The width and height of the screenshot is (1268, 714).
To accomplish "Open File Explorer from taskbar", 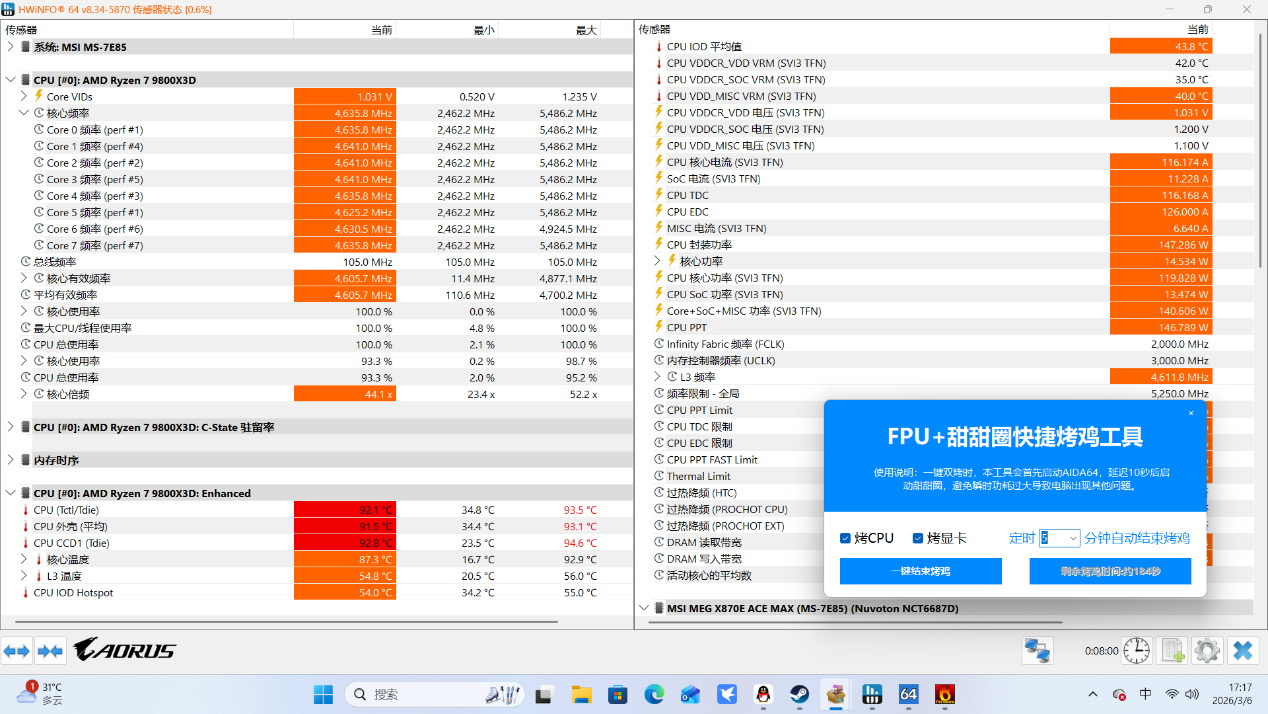I will [581, 694].
